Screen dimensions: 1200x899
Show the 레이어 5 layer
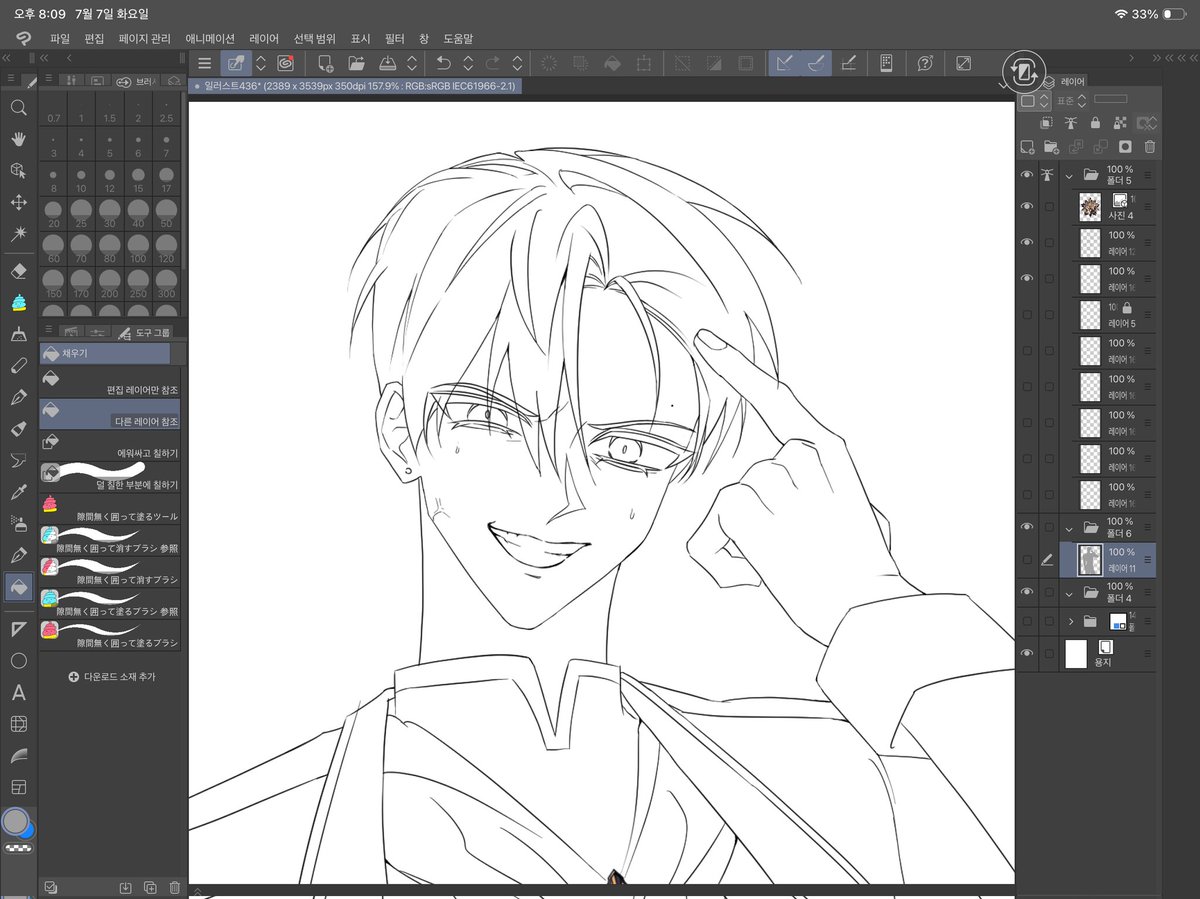coord(1026,314)
